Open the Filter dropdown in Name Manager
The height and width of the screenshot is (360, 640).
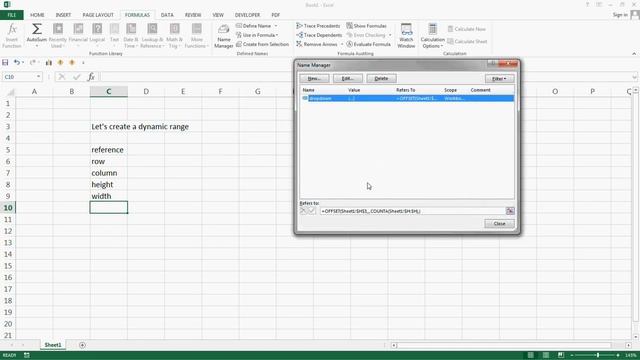click(499, 78)
